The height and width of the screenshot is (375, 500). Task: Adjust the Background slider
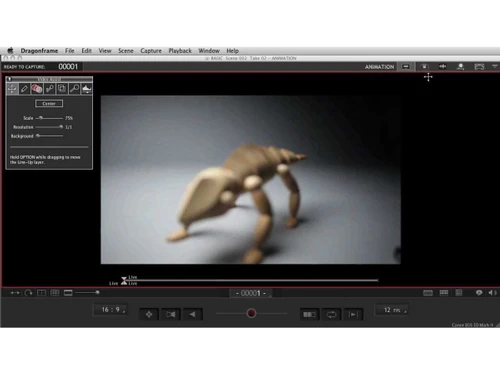(x=49, y=136)
